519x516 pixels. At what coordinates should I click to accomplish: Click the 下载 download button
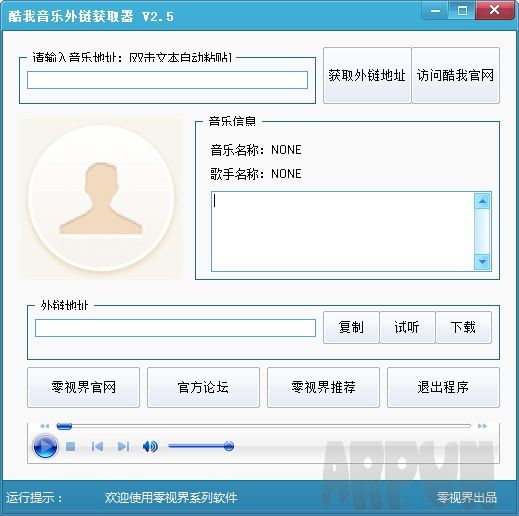click(463, 327)
